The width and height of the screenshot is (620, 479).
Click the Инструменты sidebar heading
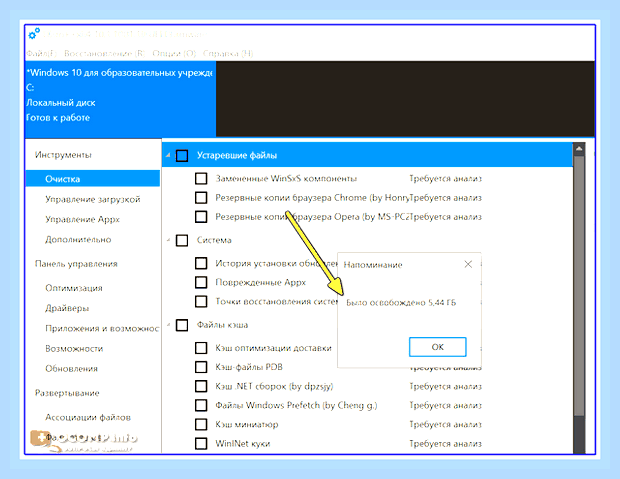tap(63, 155)
